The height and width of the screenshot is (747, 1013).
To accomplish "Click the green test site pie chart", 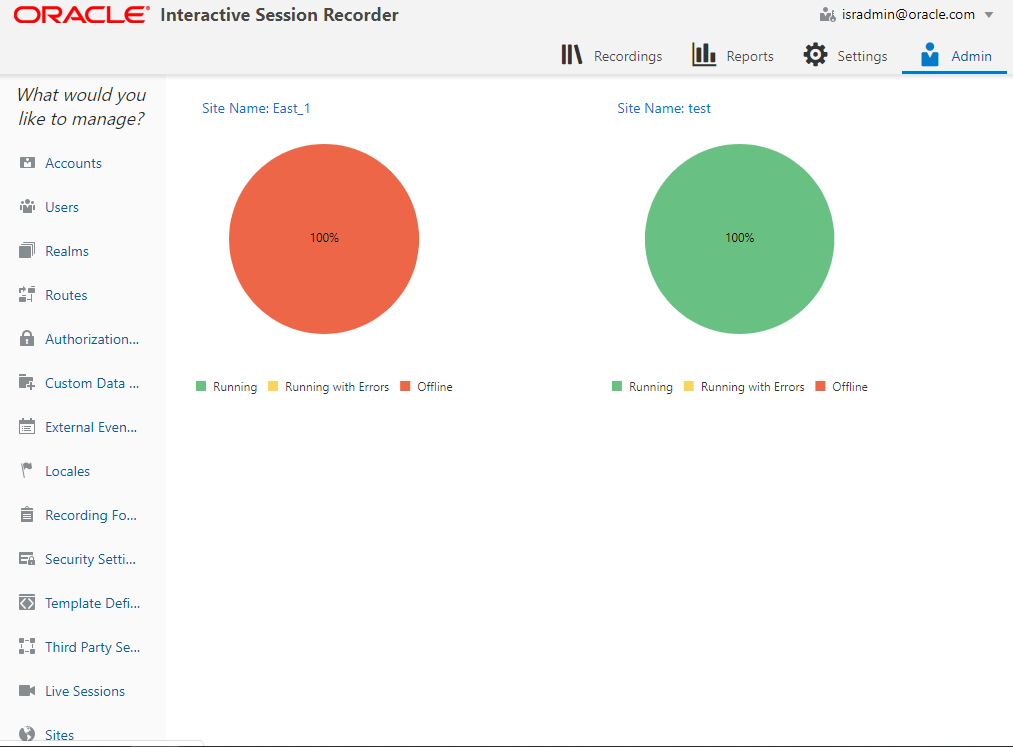I will (739, 238).
